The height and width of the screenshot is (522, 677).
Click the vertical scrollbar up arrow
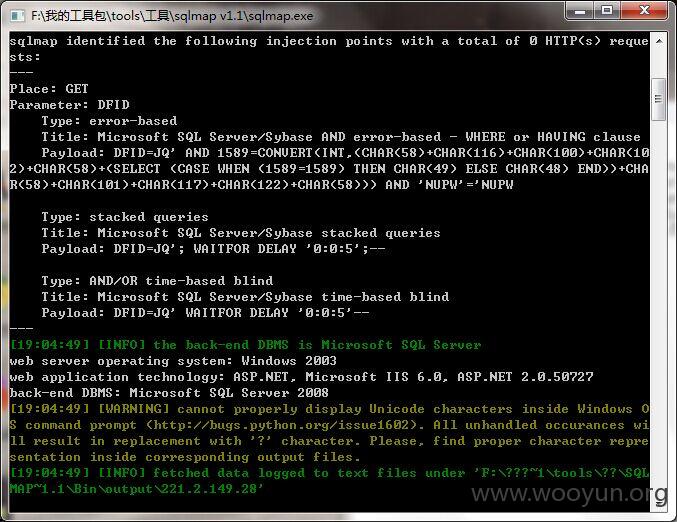[x=659, y=41]
